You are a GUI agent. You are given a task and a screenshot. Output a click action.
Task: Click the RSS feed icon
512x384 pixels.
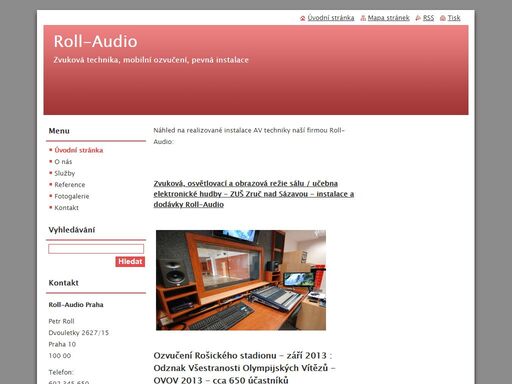tap(418, 18)
